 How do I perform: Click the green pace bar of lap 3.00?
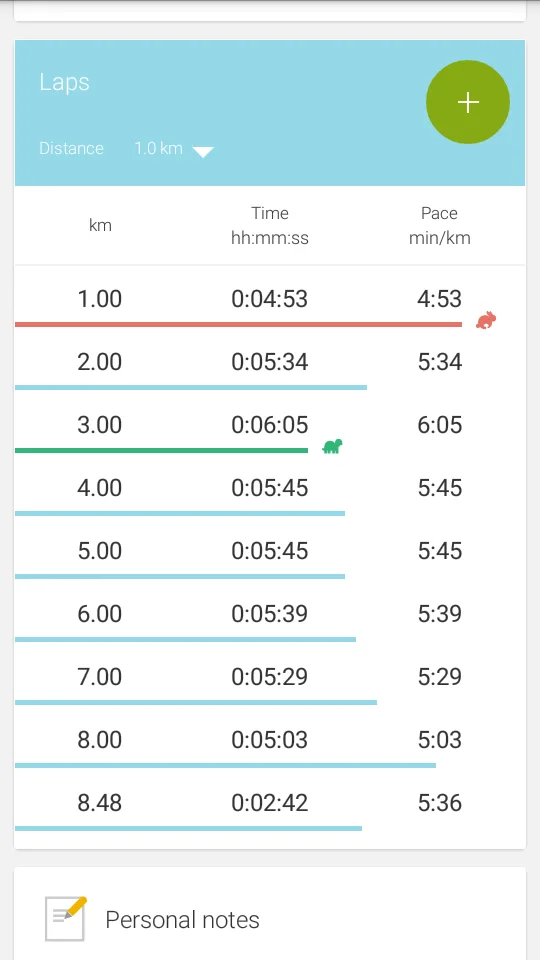click(x=161, y=450)
